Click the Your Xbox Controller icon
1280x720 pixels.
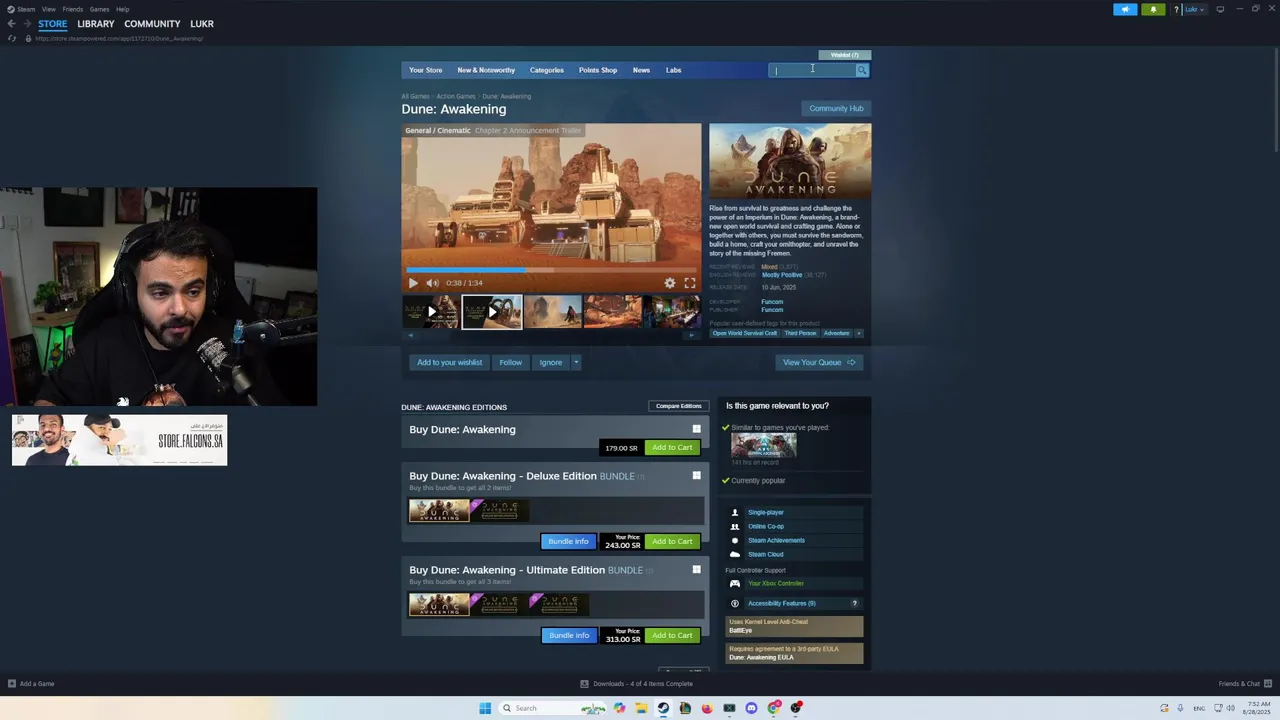coord(735,583)
